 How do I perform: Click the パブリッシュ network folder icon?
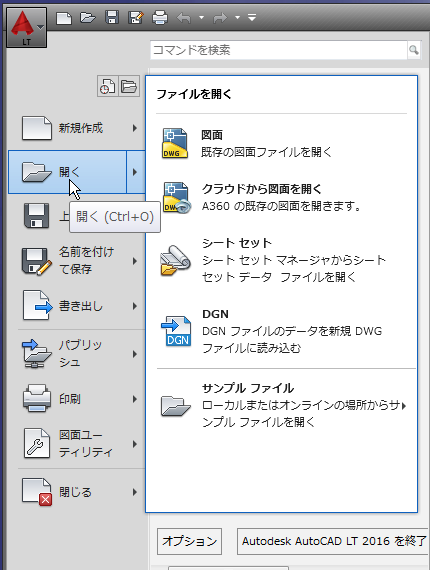pos(37,354)
